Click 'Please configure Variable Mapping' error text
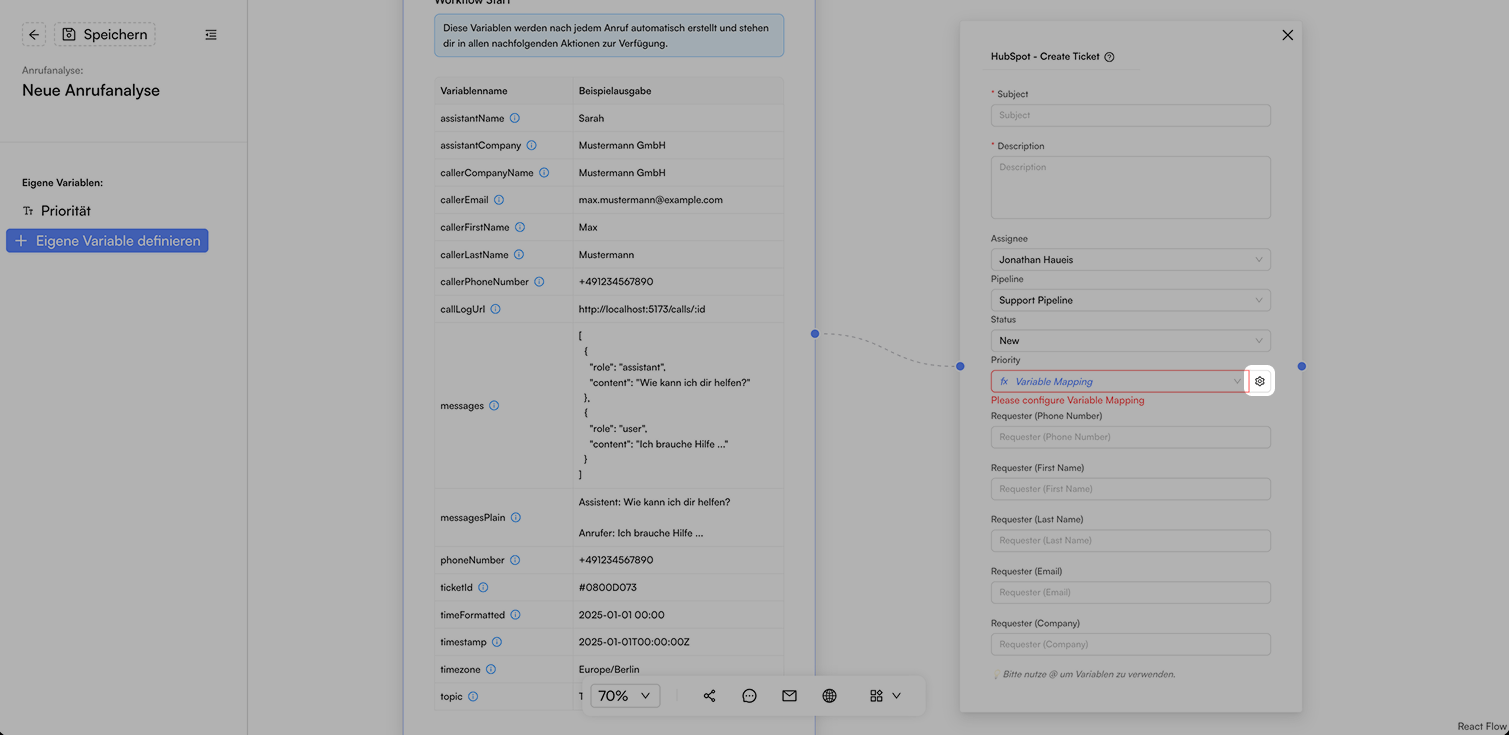The height and width of the screenshot is (735, 1509). 1067,400
